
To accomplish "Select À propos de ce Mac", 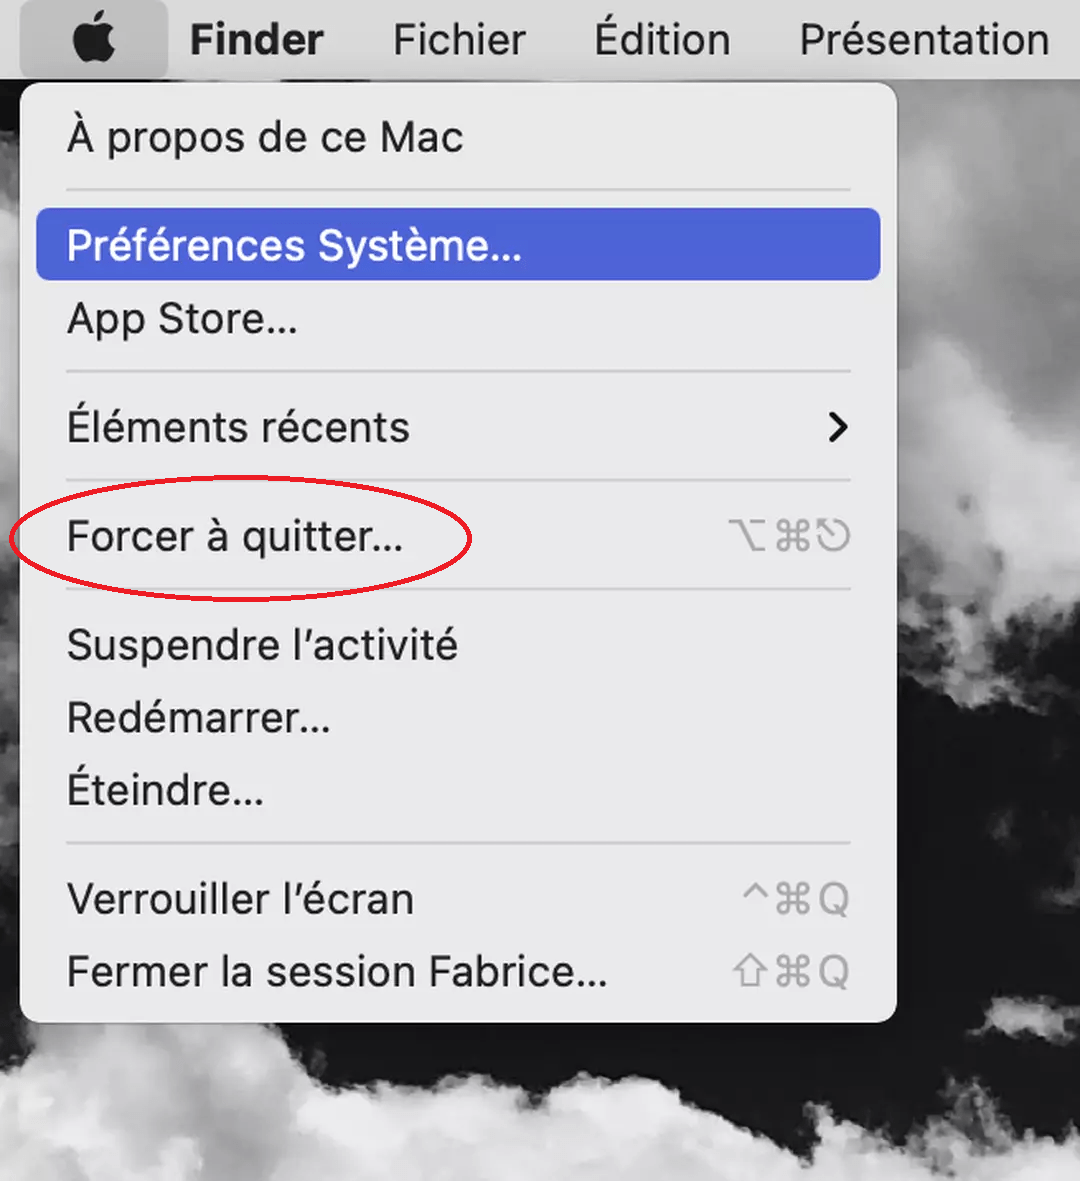I will coord(458,137).
